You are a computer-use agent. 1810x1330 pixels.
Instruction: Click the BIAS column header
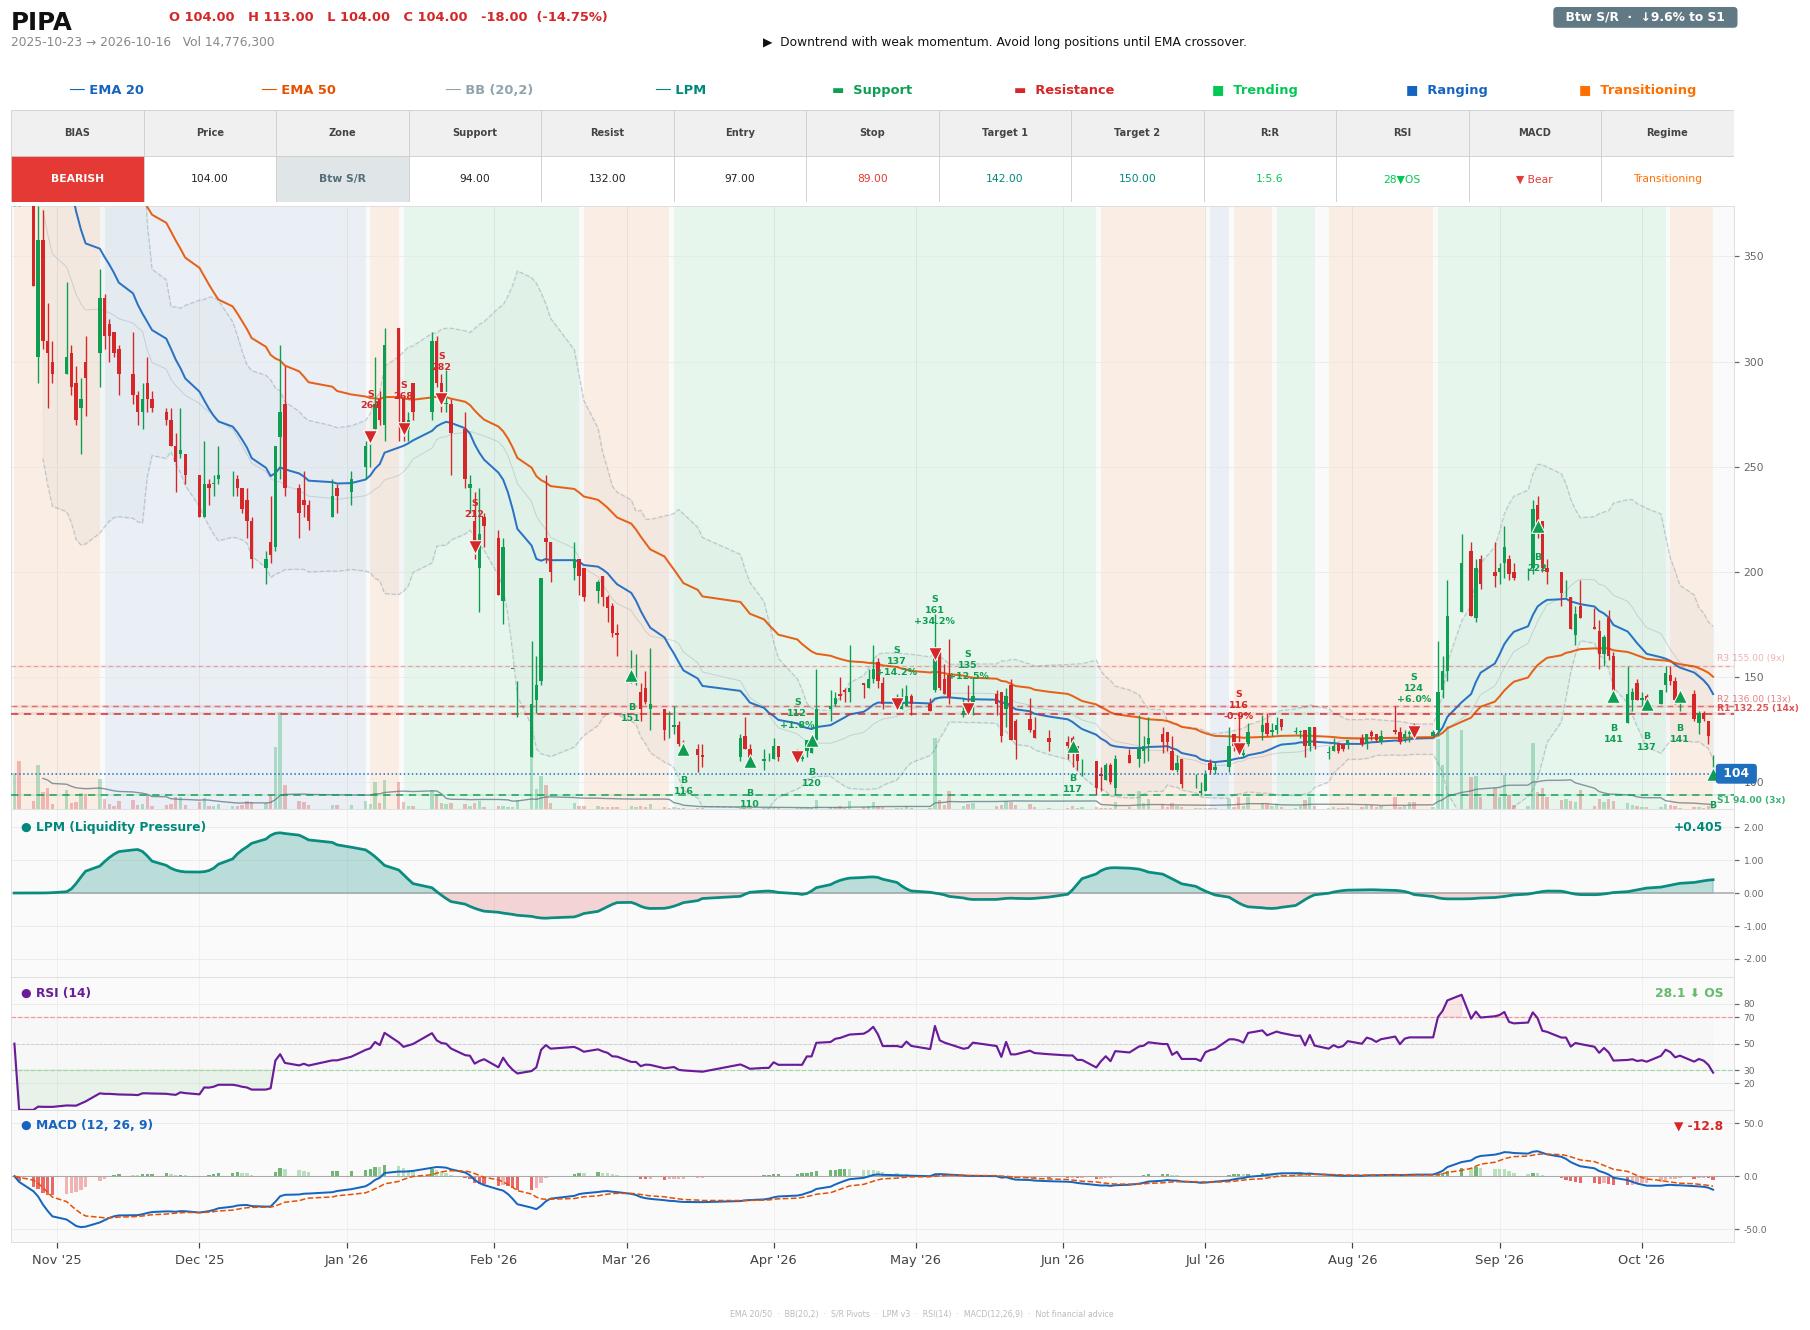[x=78, y=133]
